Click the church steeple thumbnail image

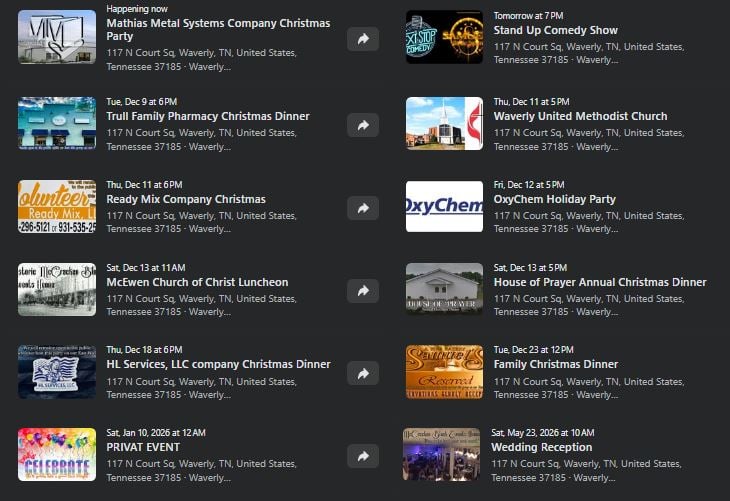[444, 123]
